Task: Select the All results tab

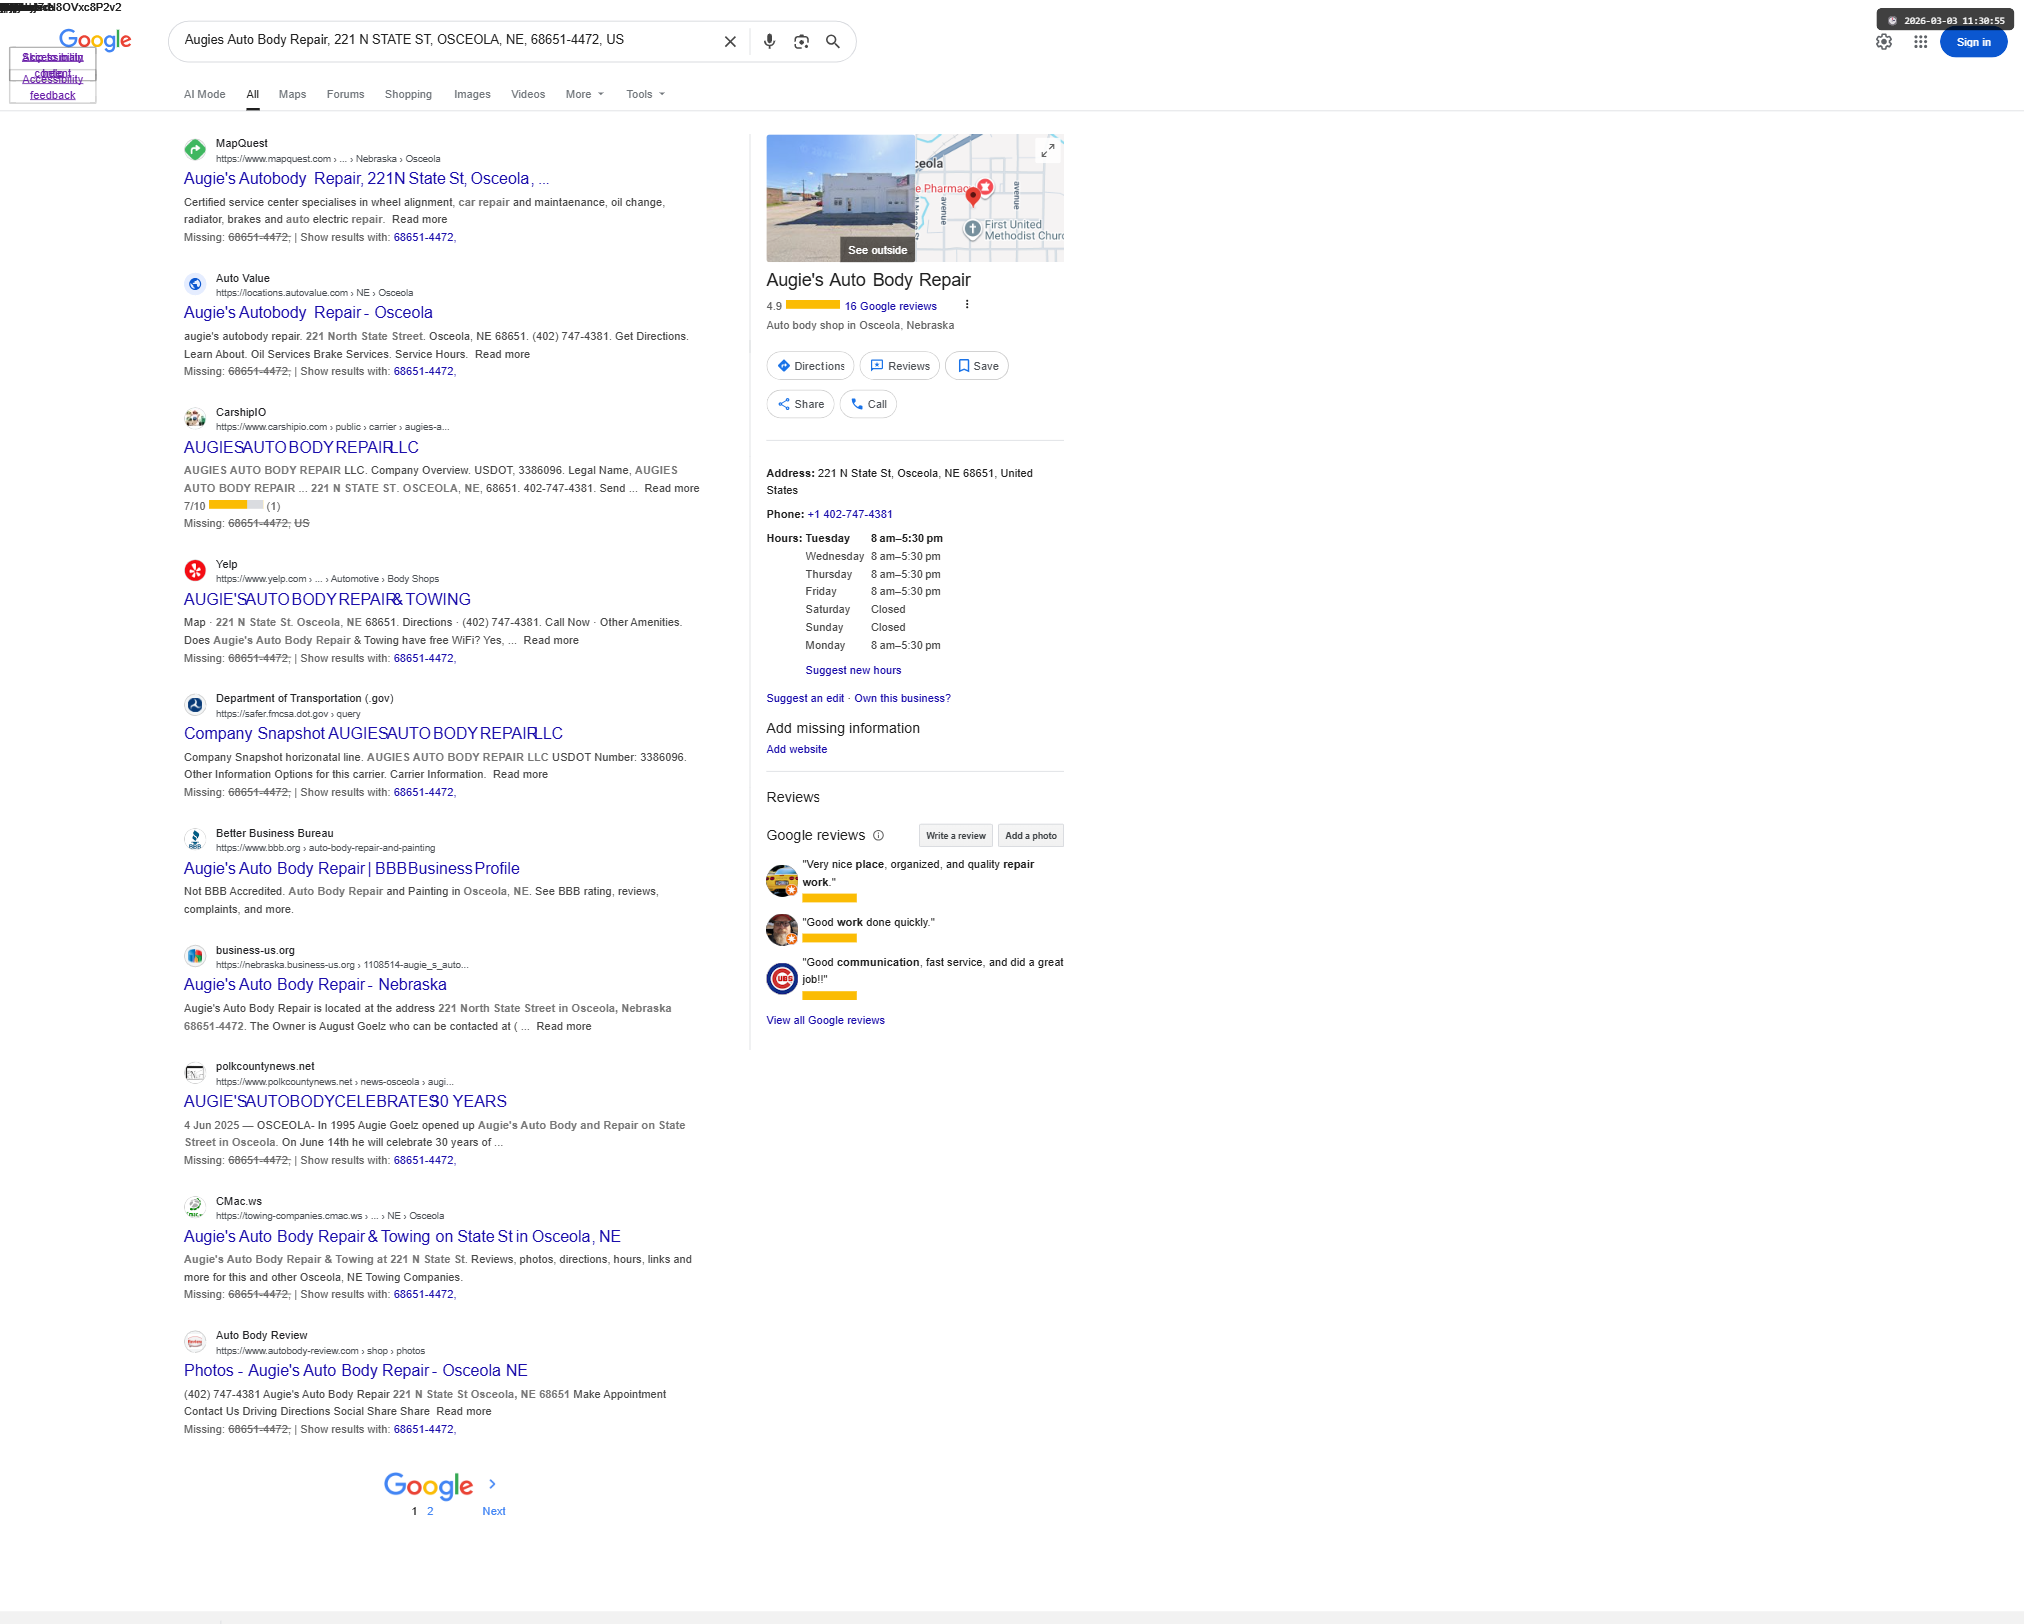Action: click(x=253, y=94)
